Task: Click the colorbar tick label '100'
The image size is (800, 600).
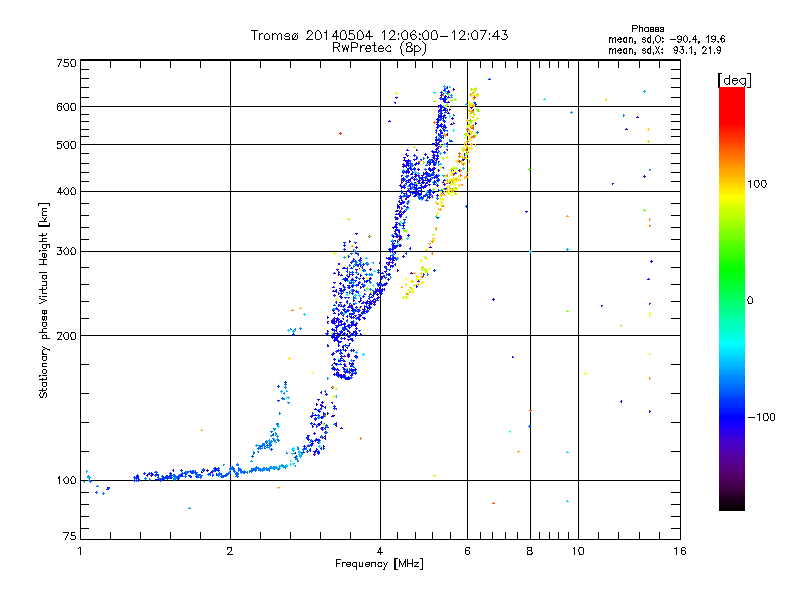Action: tap(757, 184)
